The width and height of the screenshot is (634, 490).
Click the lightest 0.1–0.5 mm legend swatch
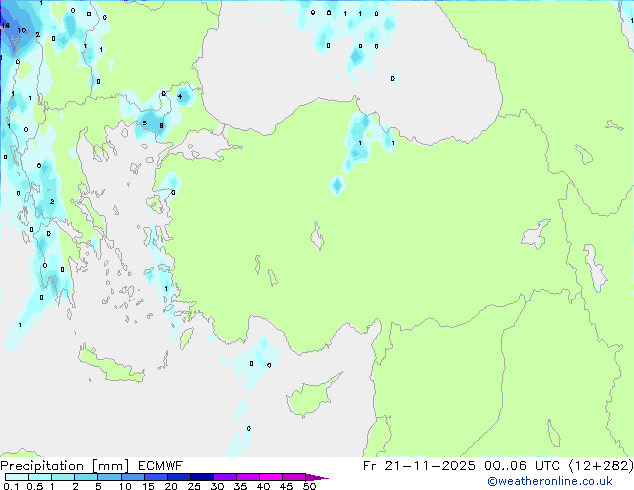coord(17,477)
